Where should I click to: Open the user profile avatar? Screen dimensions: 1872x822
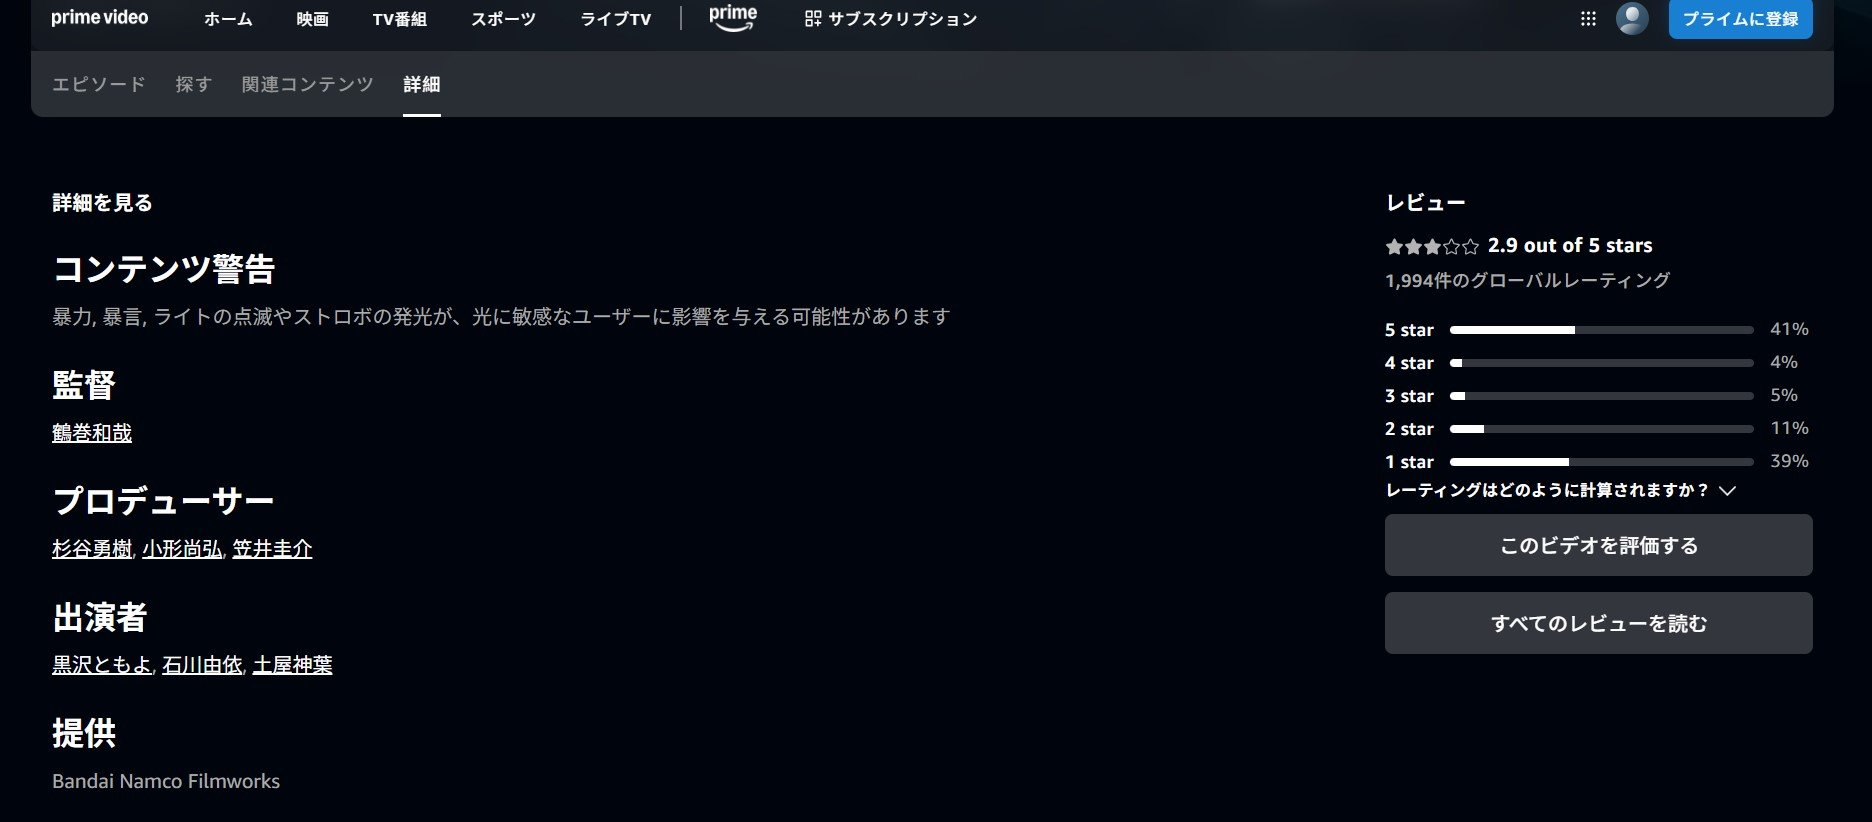pos(1632,19)
